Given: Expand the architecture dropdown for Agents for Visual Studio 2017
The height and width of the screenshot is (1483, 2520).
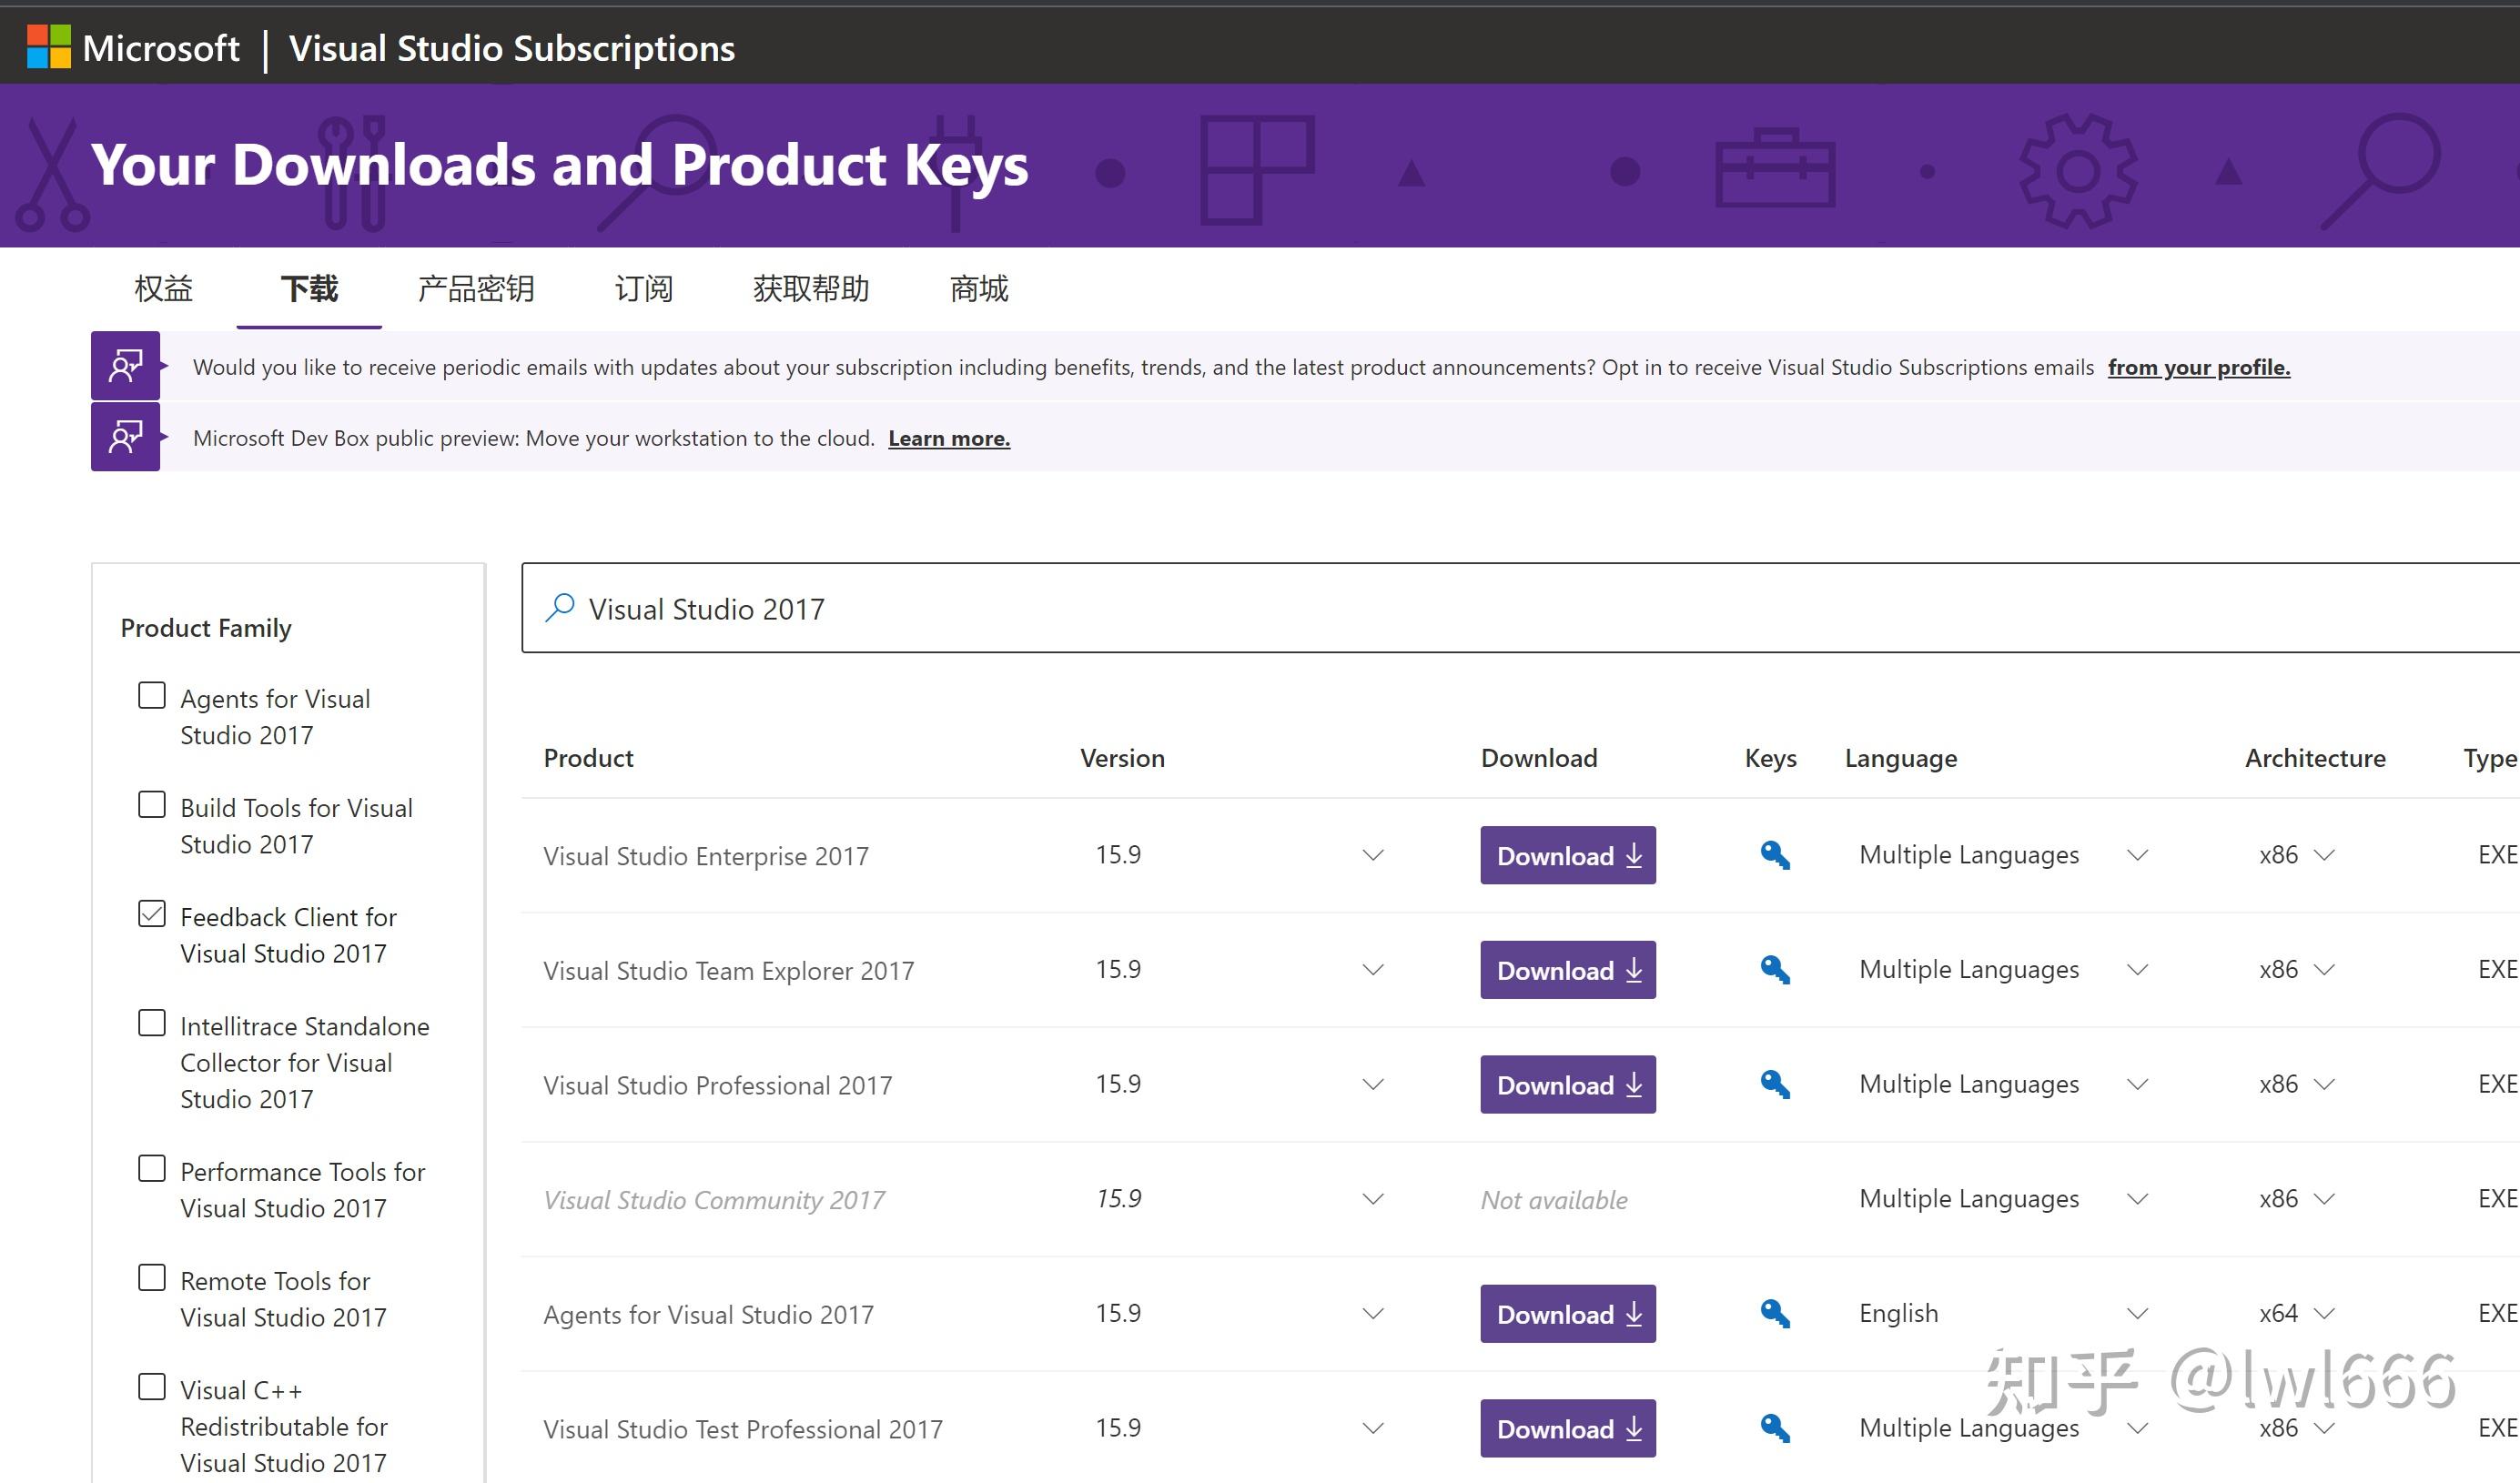Looking at the screenshot, I should click(x=2327, y=1313).
